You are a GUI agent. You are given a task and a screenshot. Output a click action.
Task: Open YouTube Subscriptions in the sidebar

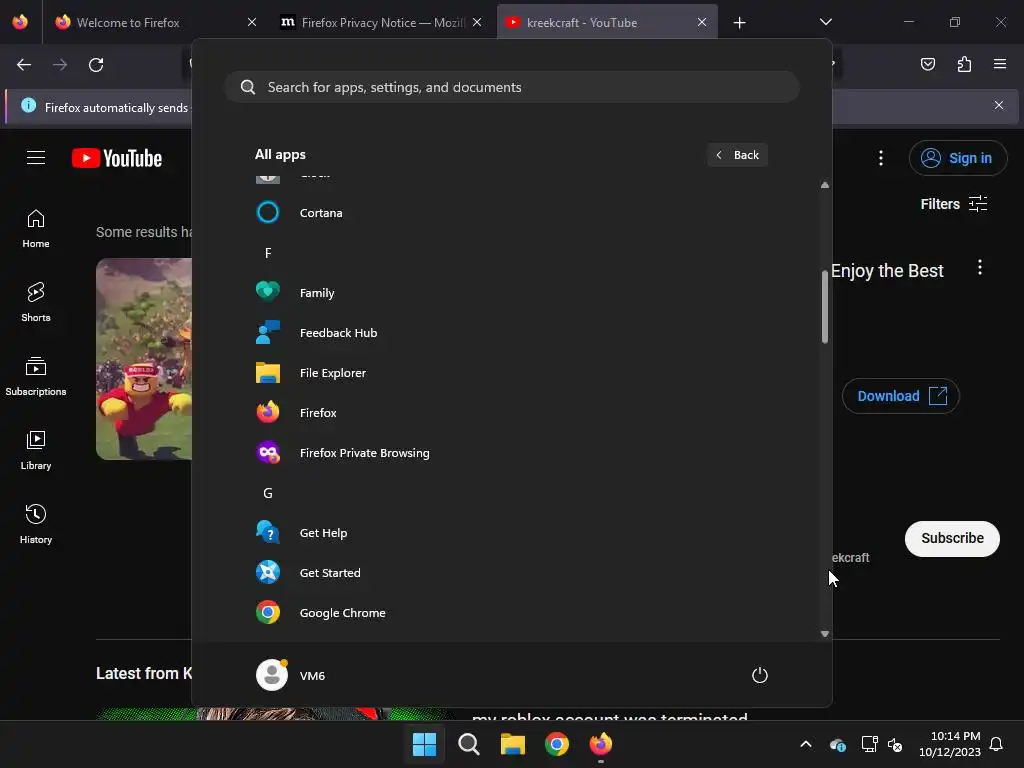36,376
